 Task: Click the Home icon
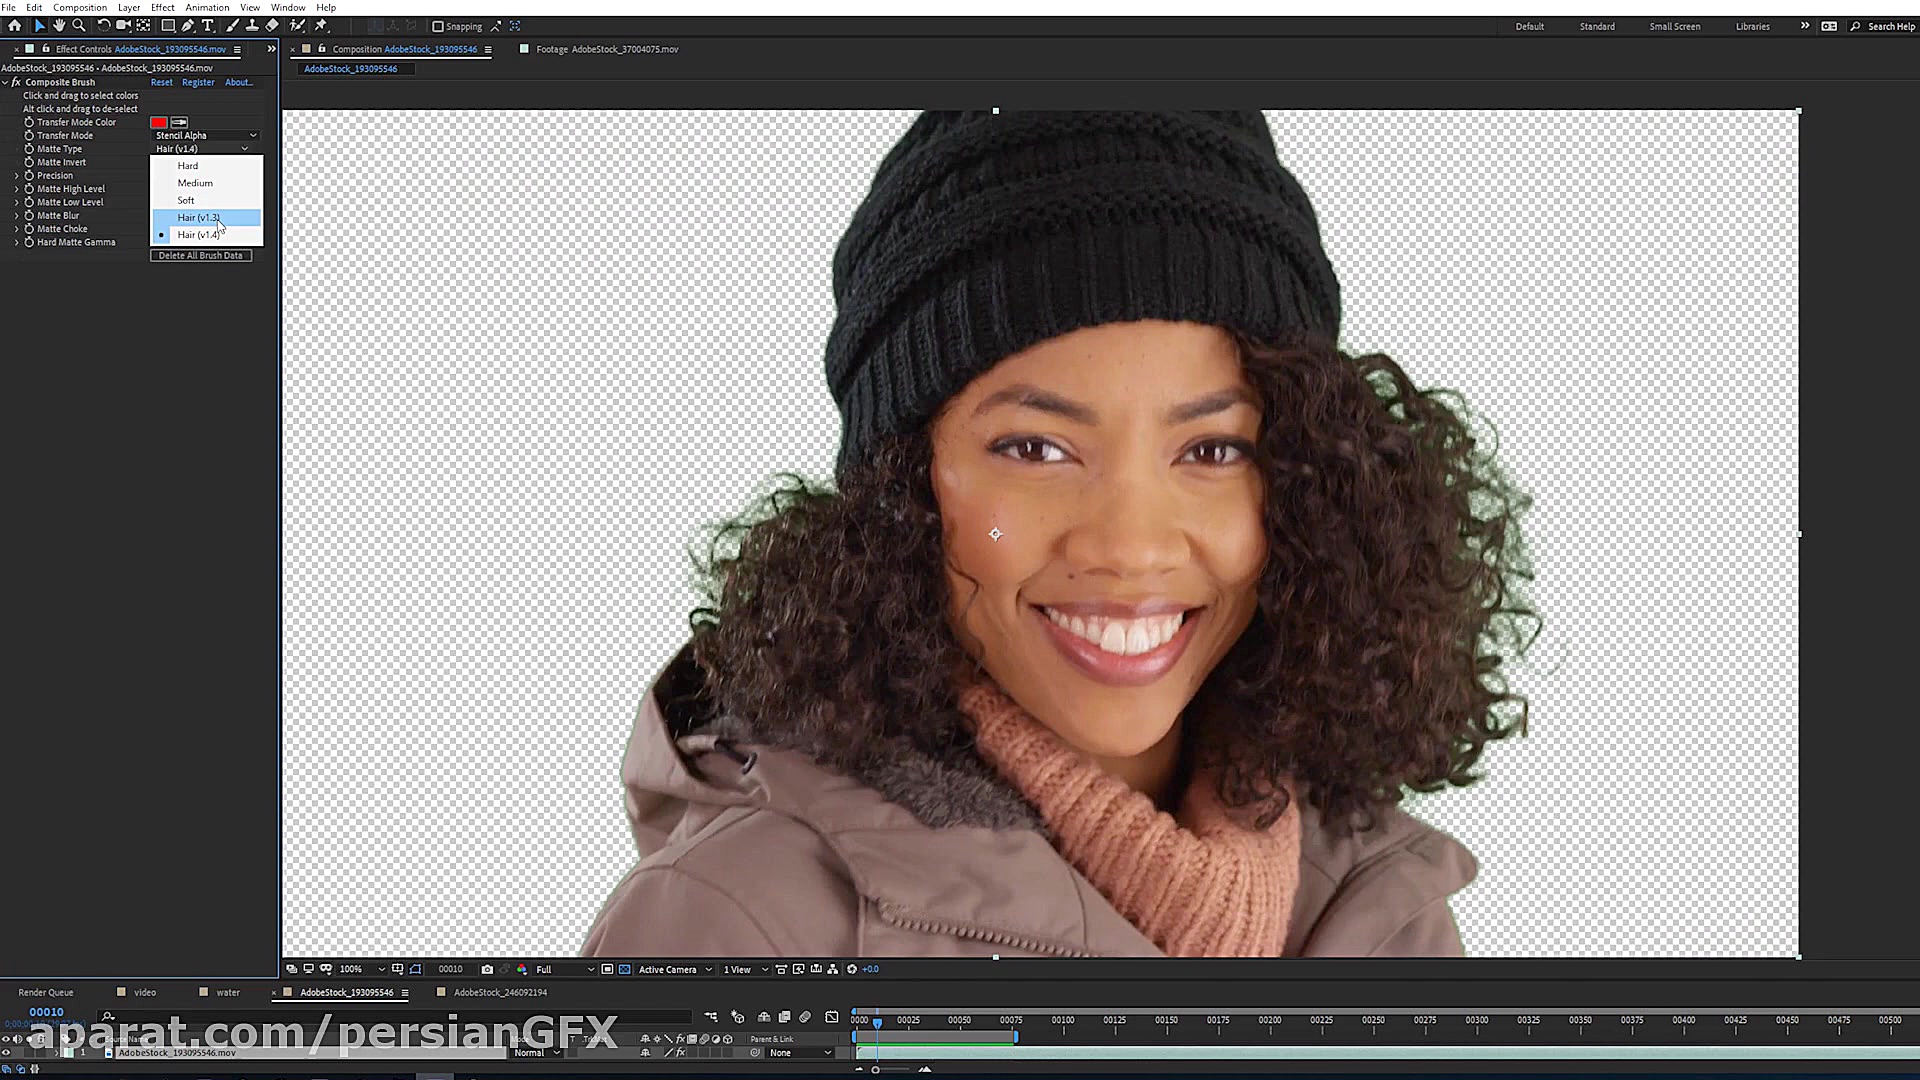pos(15,26)
